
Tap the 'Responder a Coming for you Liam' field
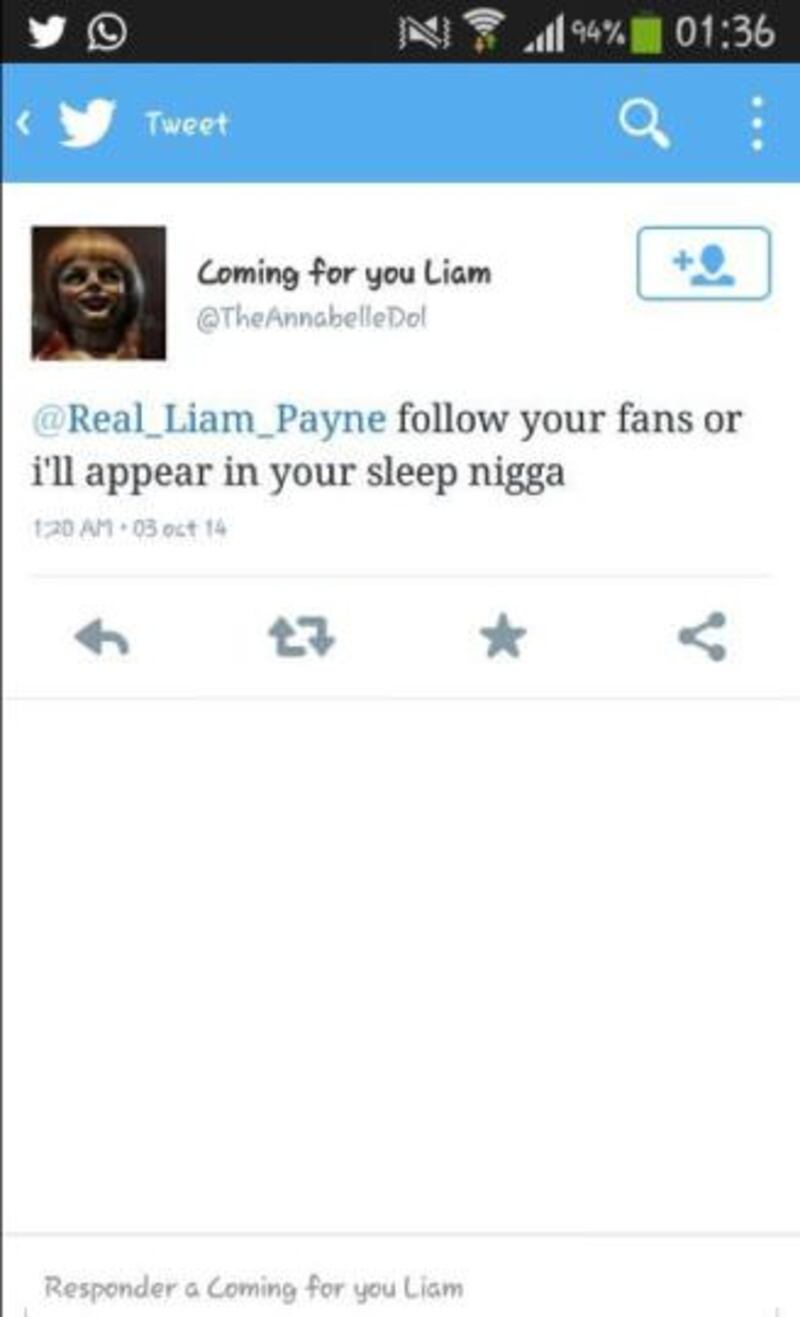(x=400, y=1286)
